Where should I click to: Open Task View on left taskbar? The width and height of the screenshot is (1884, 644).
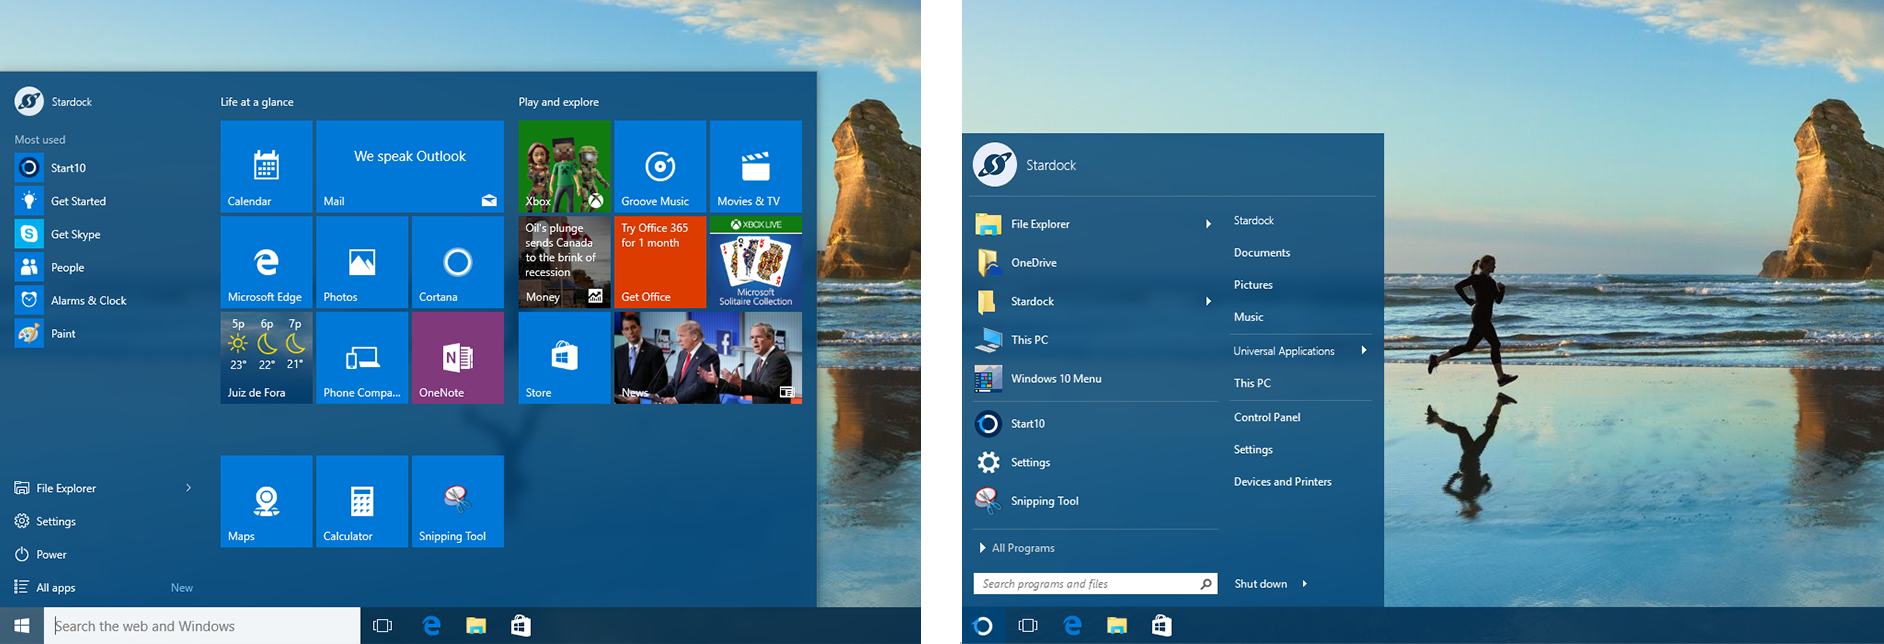[x=382, y=626]
